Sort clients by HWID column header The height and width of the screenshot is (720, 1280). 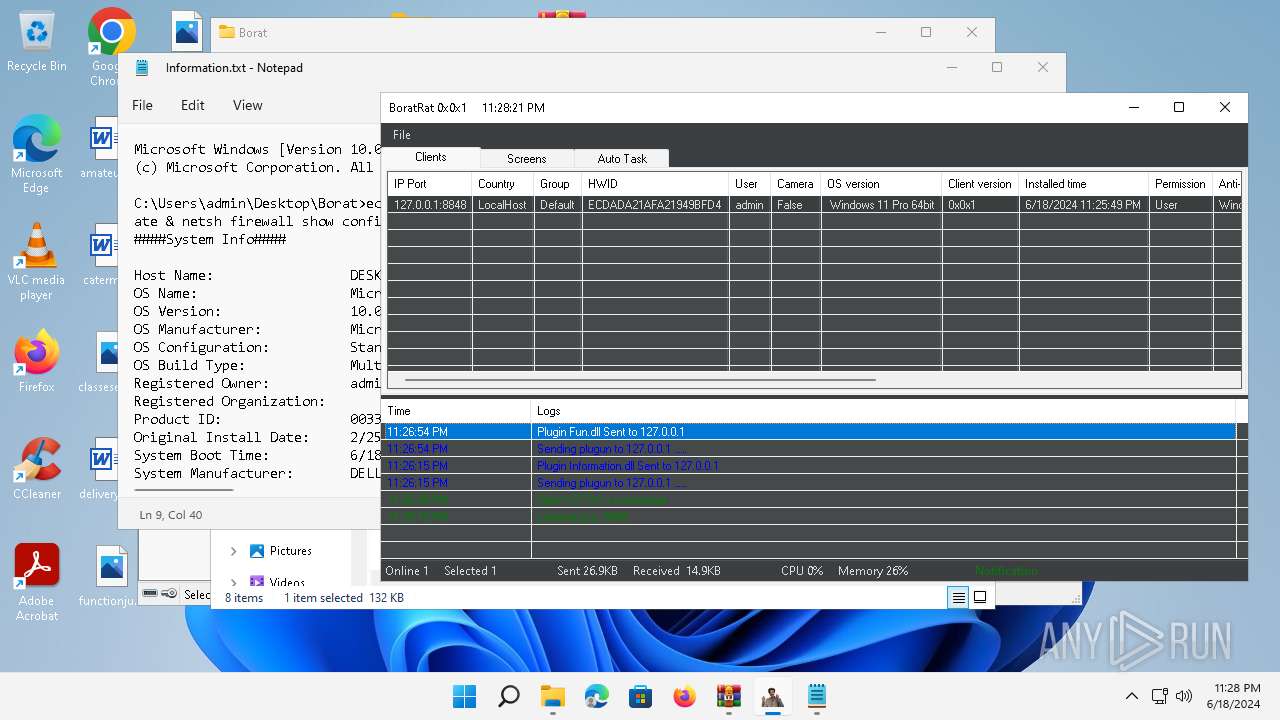[x=655, y=184]
